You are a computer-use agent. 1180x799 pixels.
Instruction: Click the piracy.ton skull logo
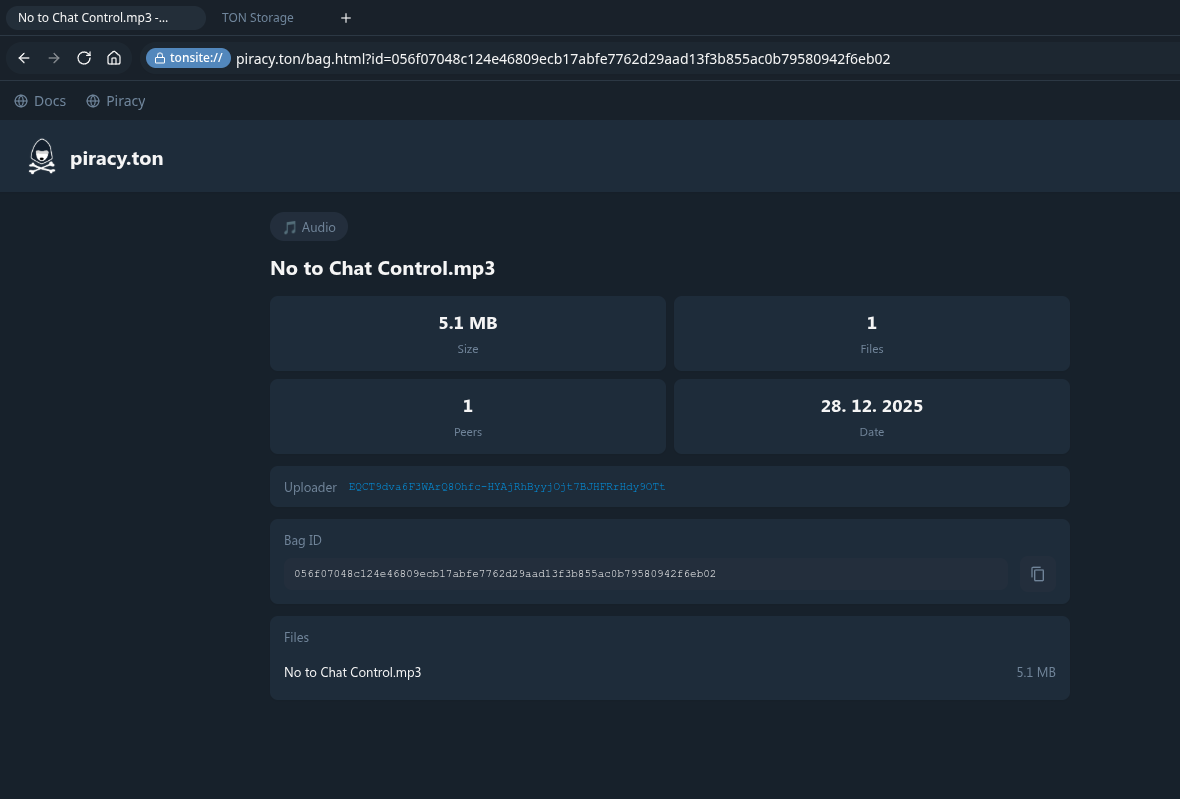tap(41, 158)
